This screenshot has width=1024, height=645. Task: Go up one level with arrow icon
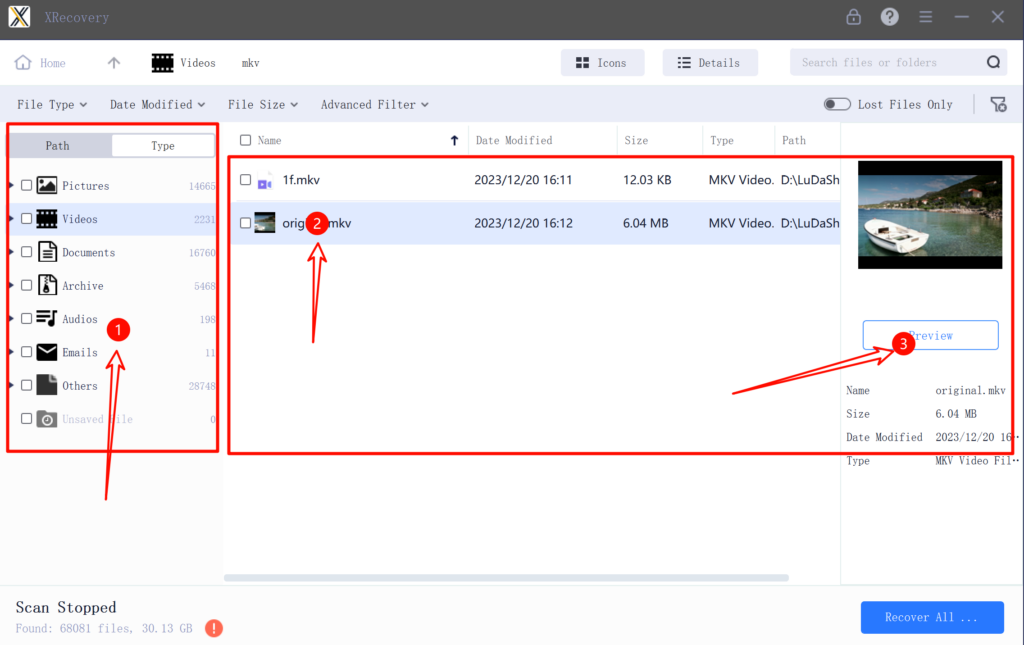pos(114,63)
